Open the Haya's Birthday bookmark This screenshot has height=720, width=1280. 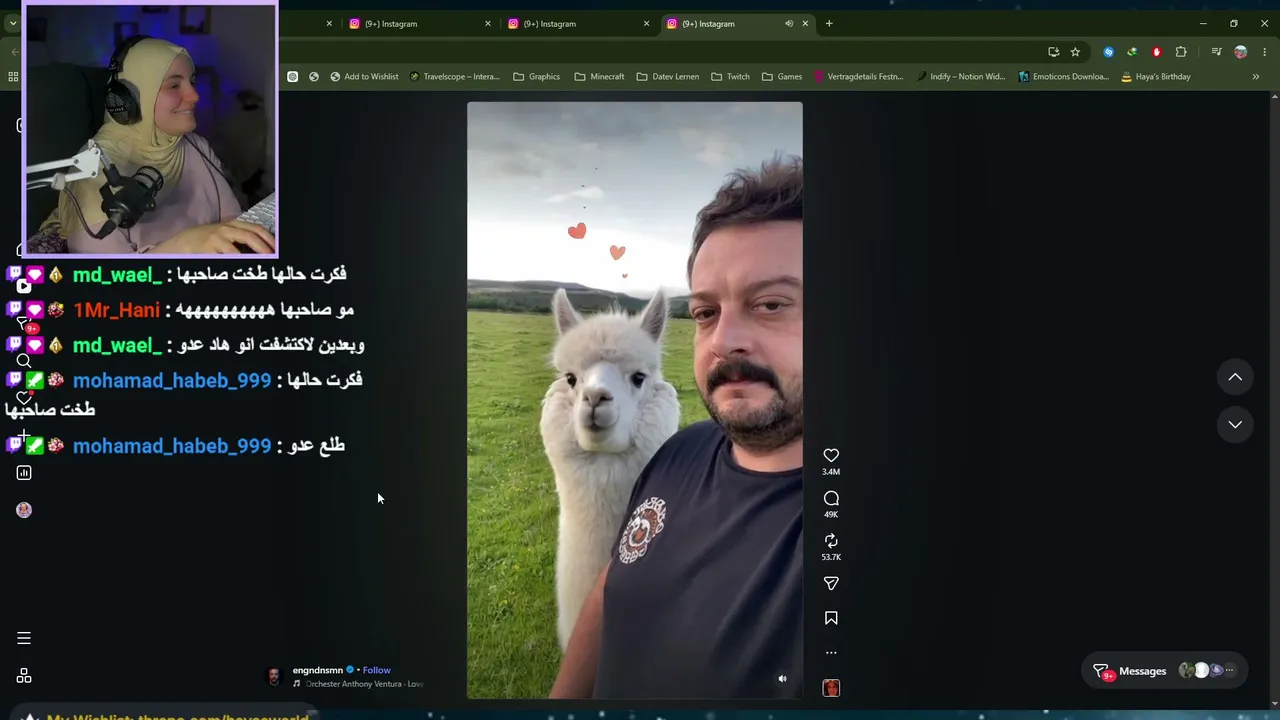pyautogui.click(x=1156, y=76)
